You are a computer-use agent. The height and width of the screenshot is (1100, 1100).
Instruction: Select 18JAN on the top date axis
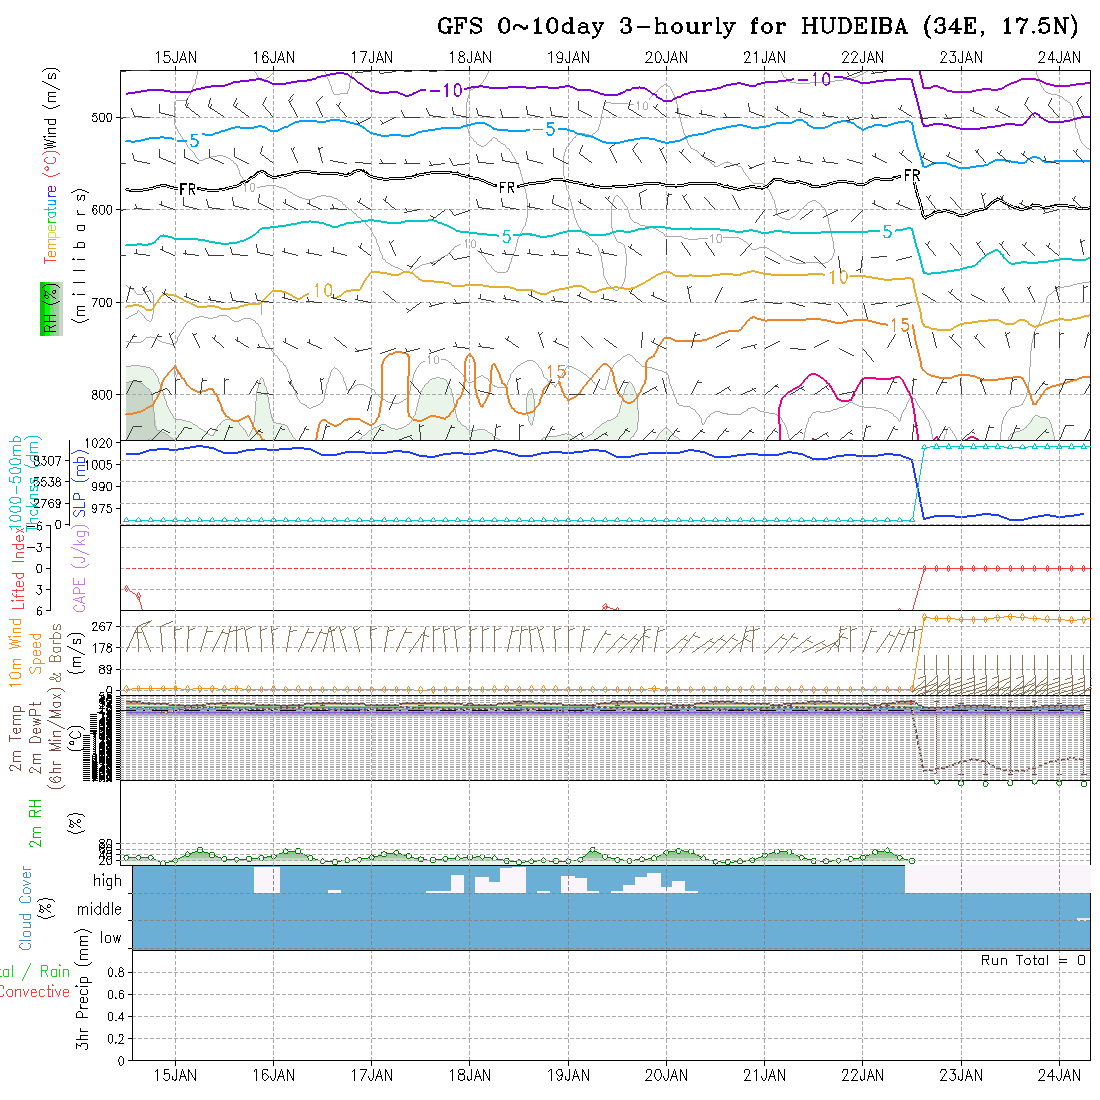[470, 57]
